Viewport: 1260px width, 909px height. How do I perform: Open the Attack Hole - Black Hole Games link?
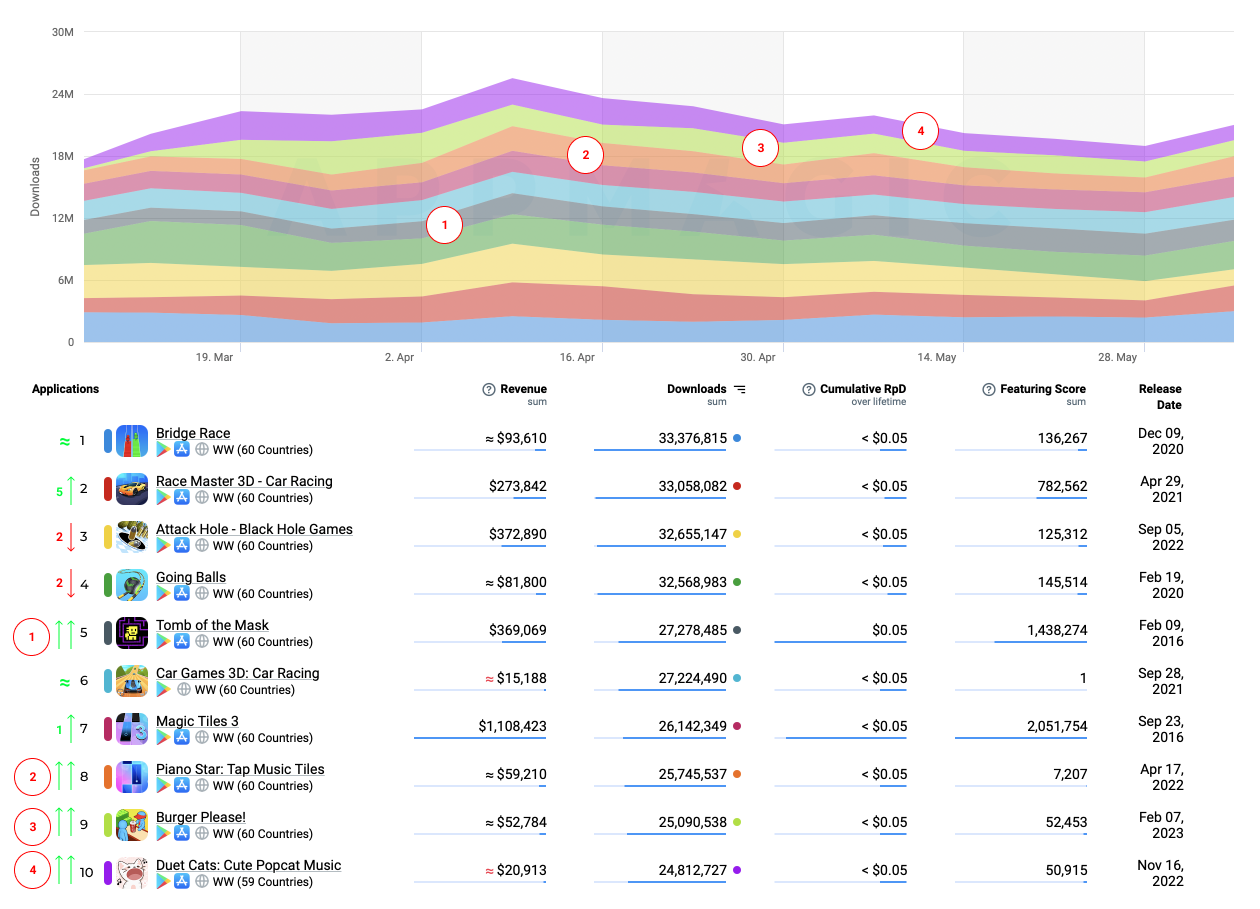coord(253,529)
